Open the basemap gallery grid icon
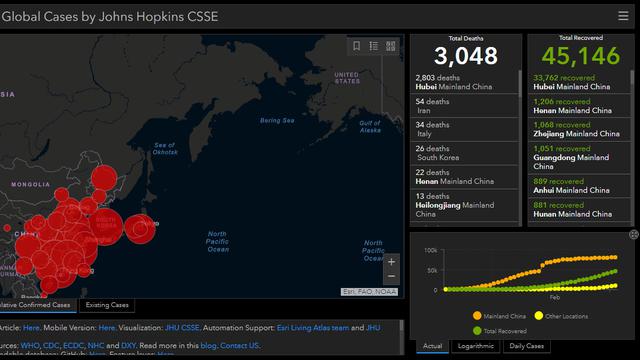The width and height of the screenshot is (640, 360). pos(391,46)
